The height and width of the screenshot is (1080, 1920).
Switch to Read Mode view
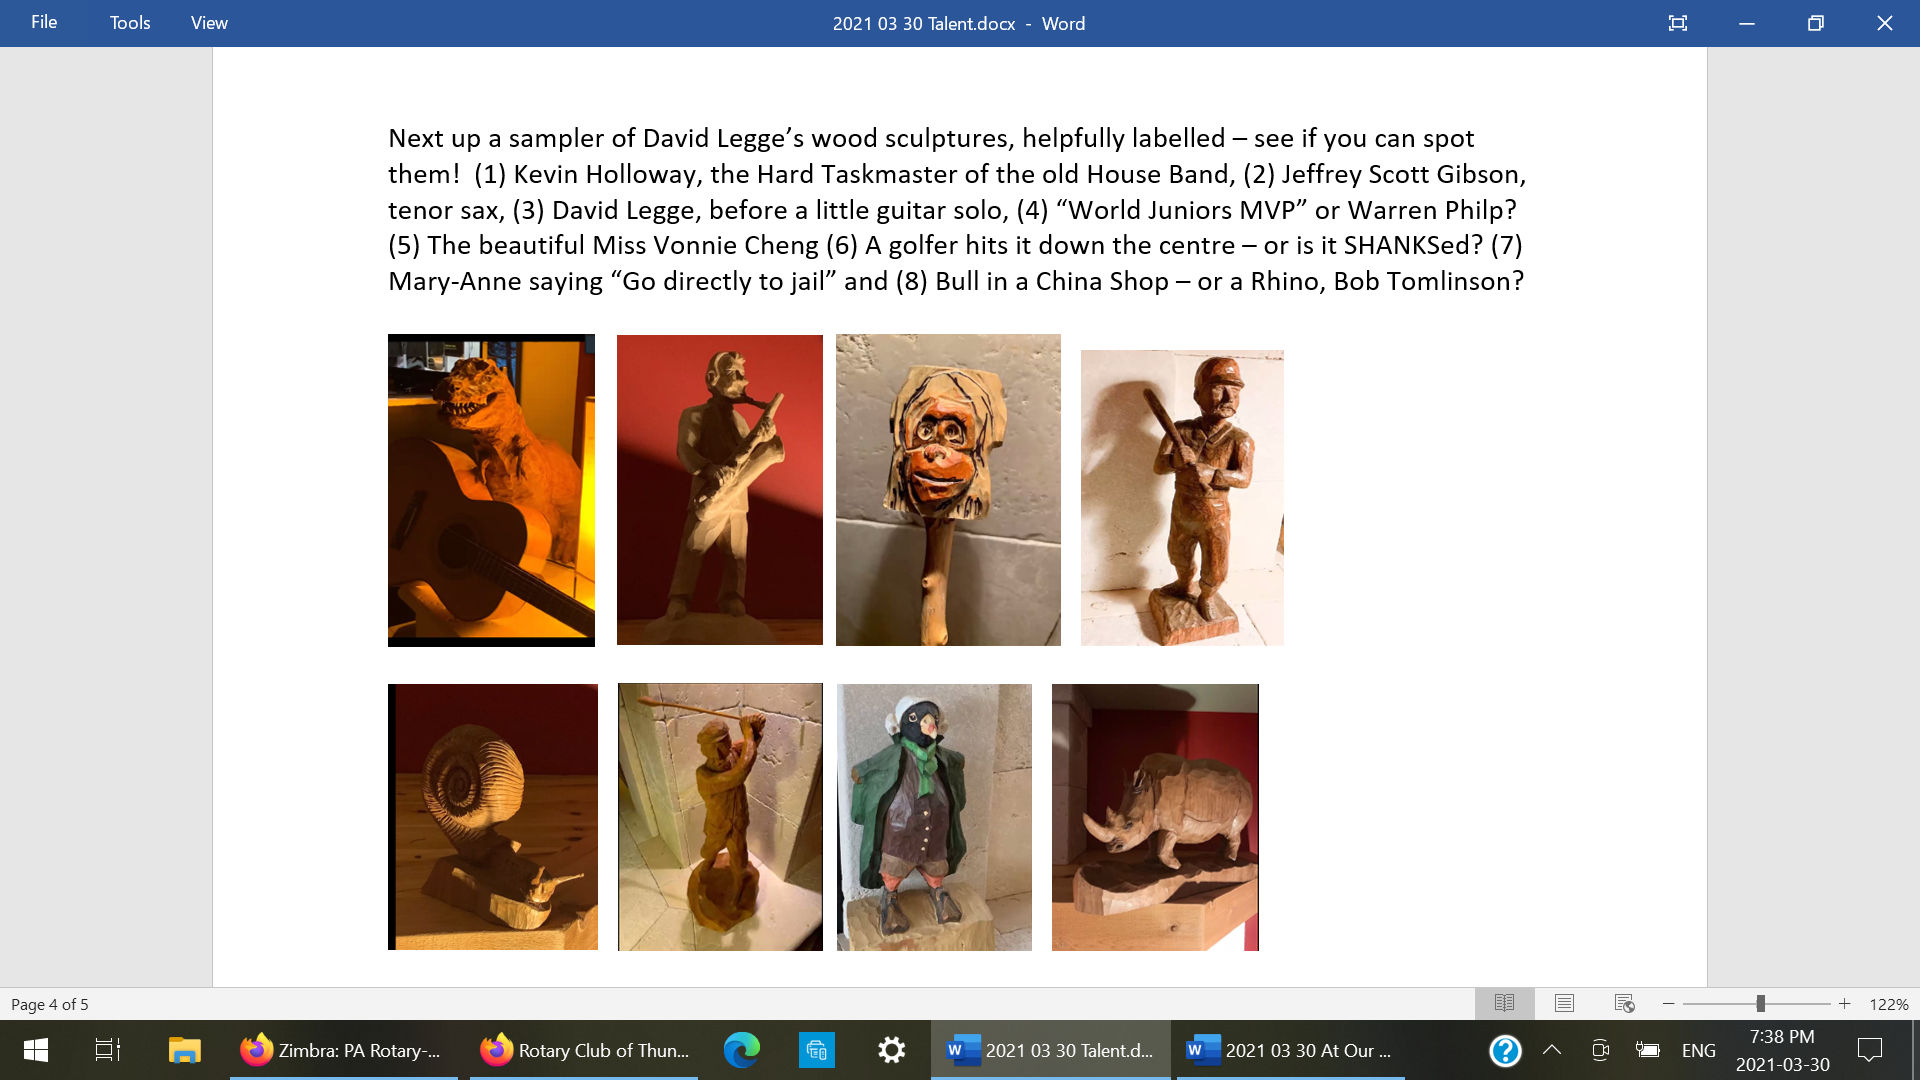click(x=1504, y=1003)
